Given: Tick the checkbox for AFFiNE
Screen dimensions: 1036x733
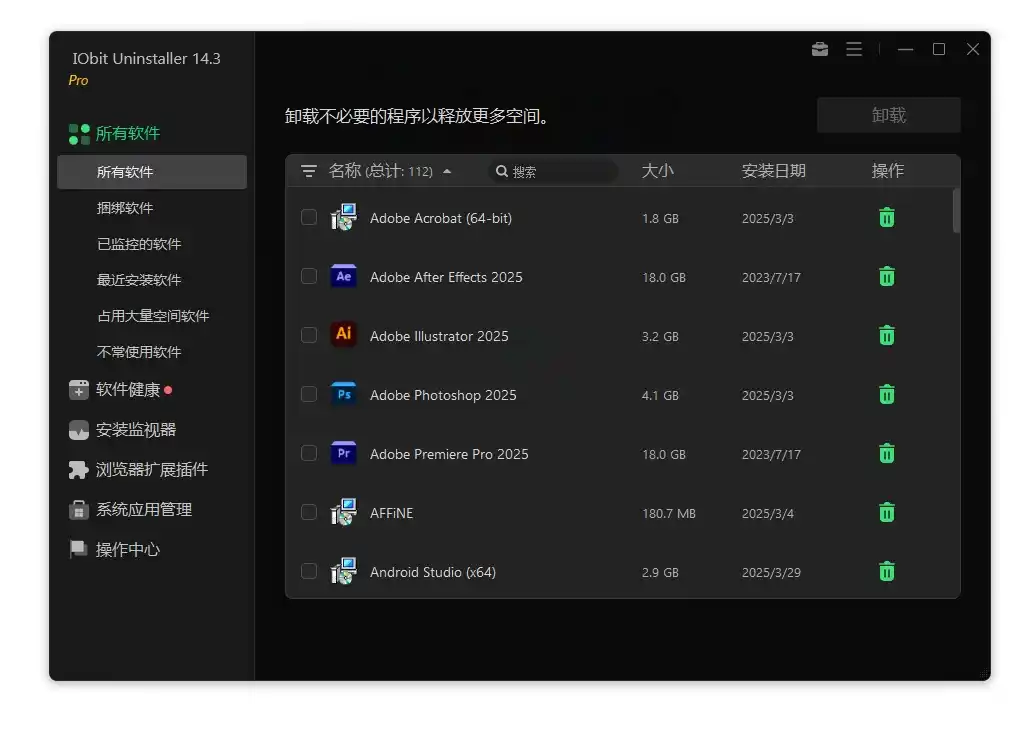Looking at the screenshot, I should (309, 512).
